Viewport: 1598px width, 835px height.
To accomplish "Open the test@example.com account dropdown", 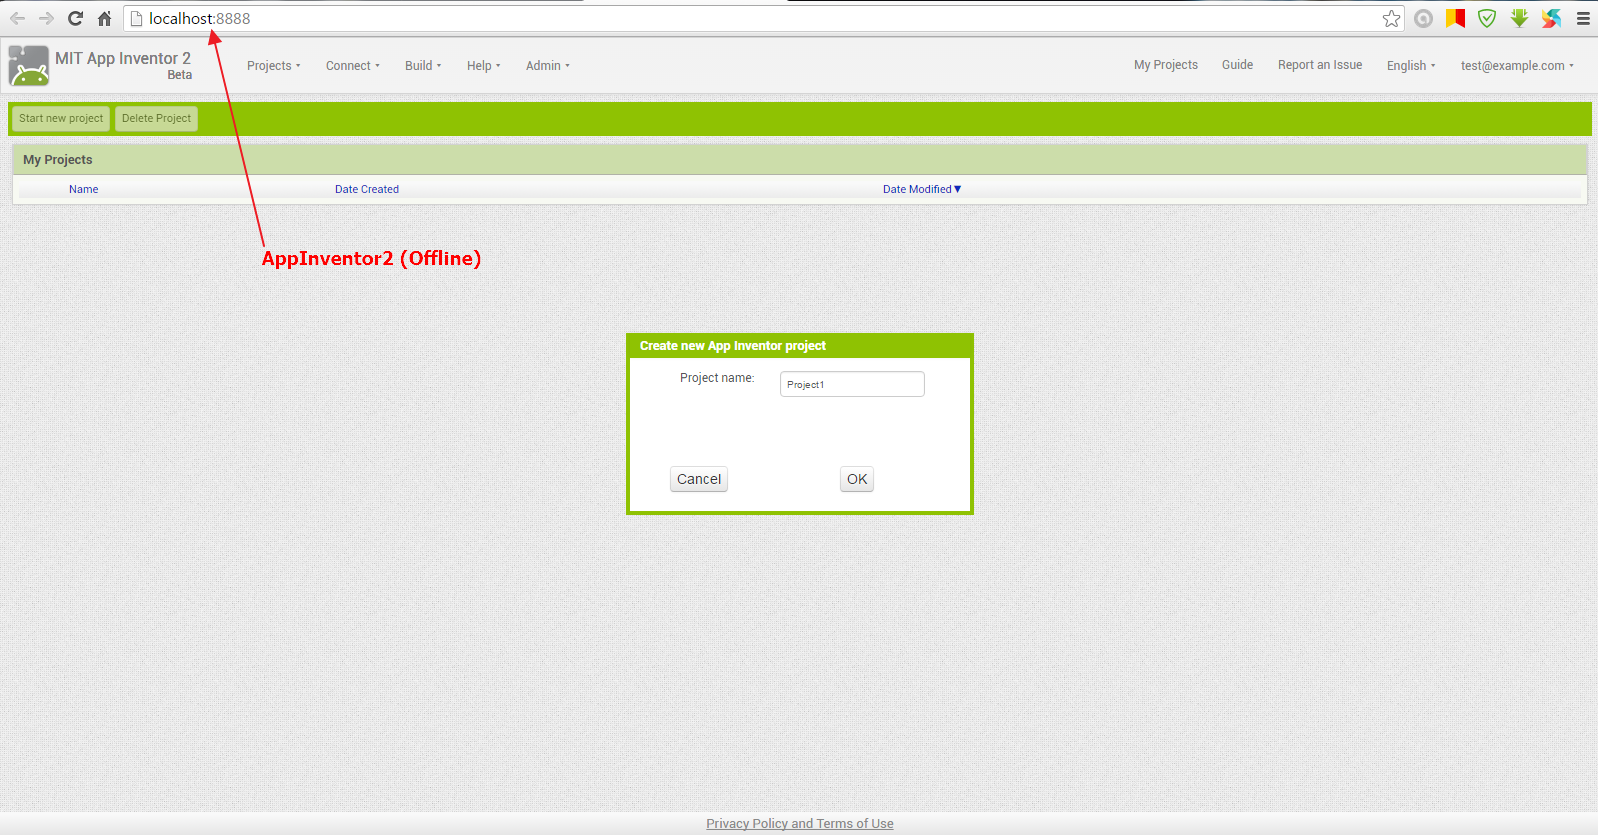I will (x=1517, y=66).
